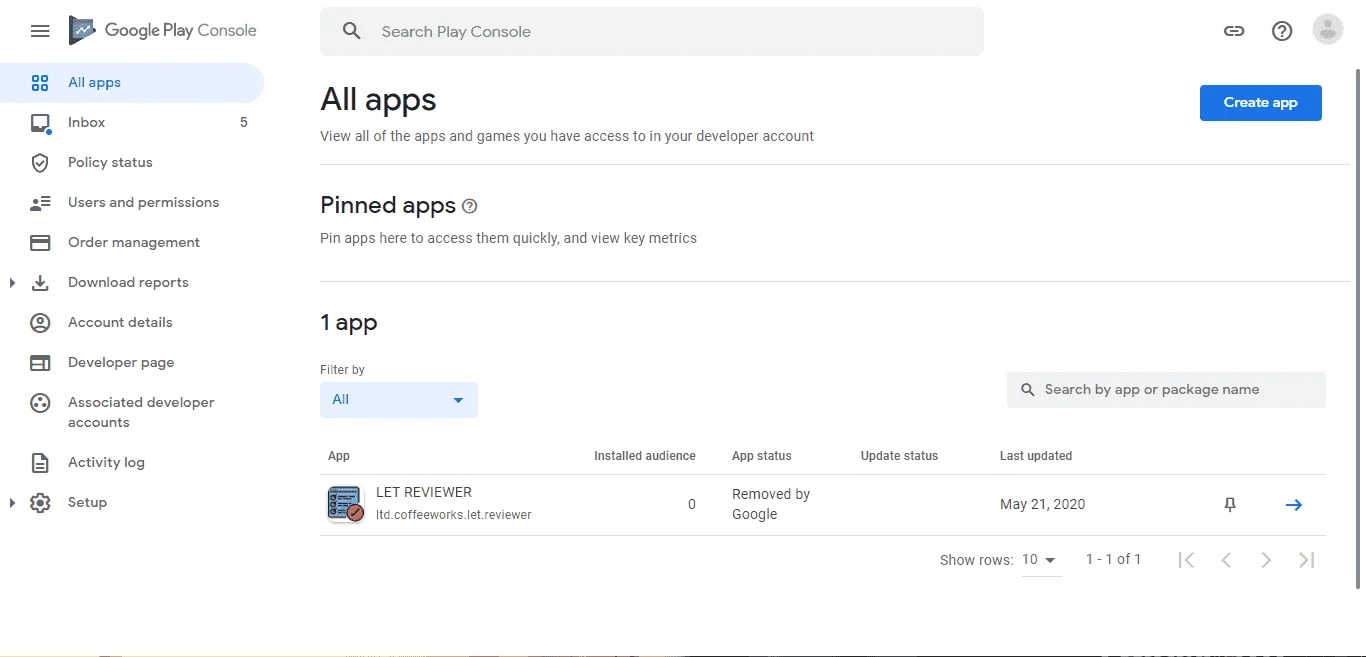Click package name ltd.coffeeworks.let.reviewer
The height and width of the screenshot is (657, 1366).
[454, 515]
